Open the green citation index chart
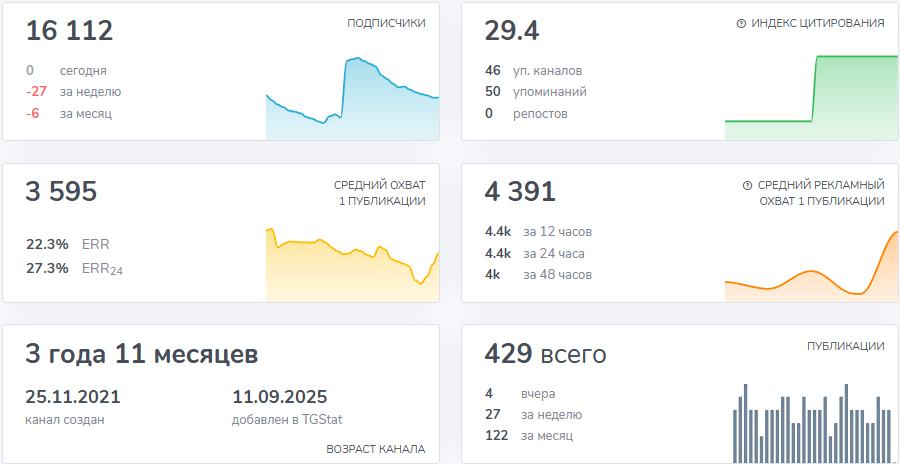 click(812, 98)
